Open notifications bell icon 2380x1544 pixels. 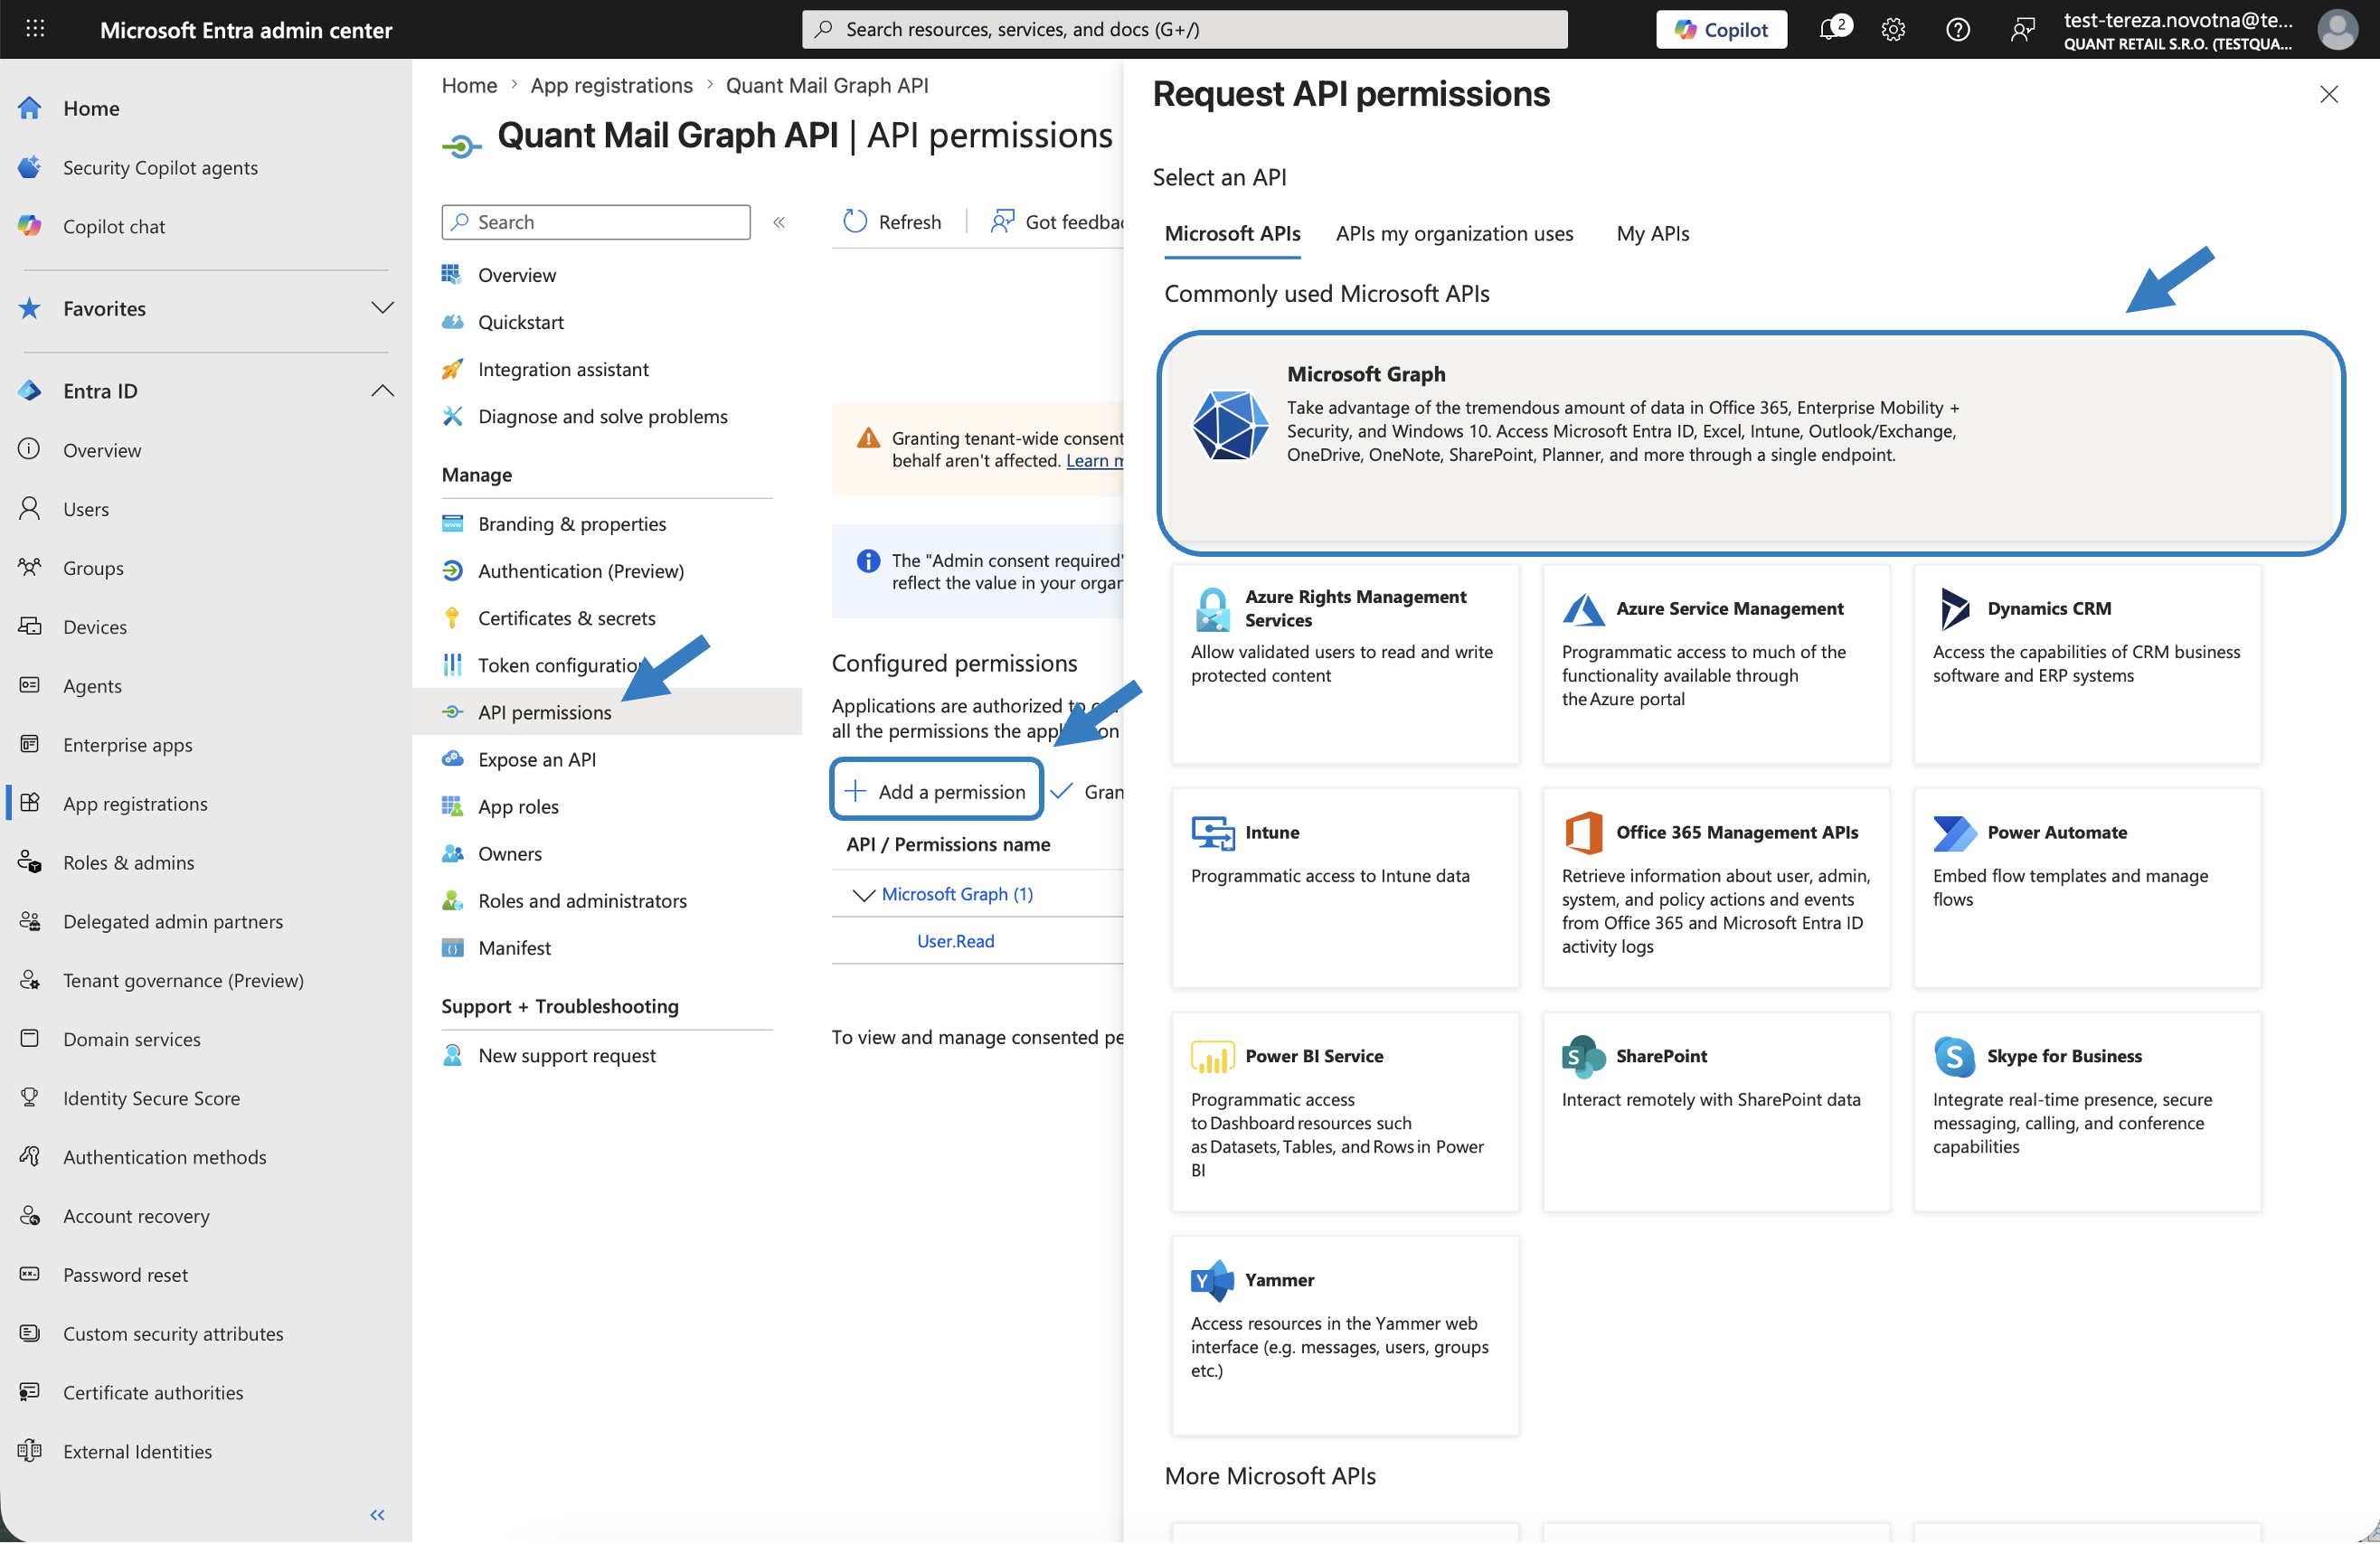point(1831,29)
